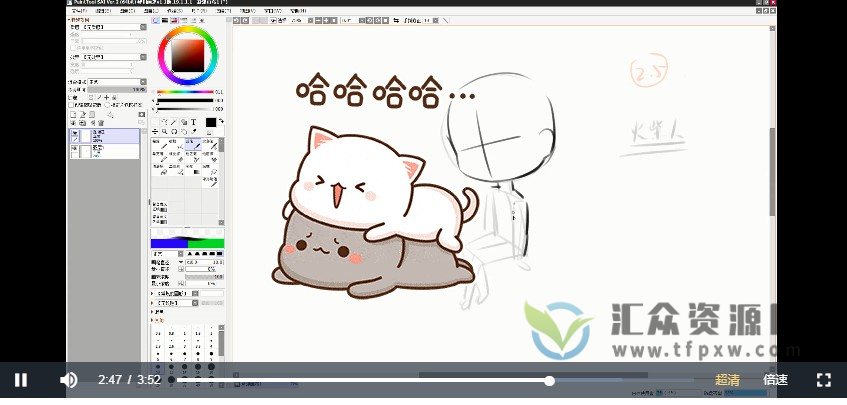Select the Text (T) tool
The width and height of the screenshot is (847, 405).
coord(193,123)
